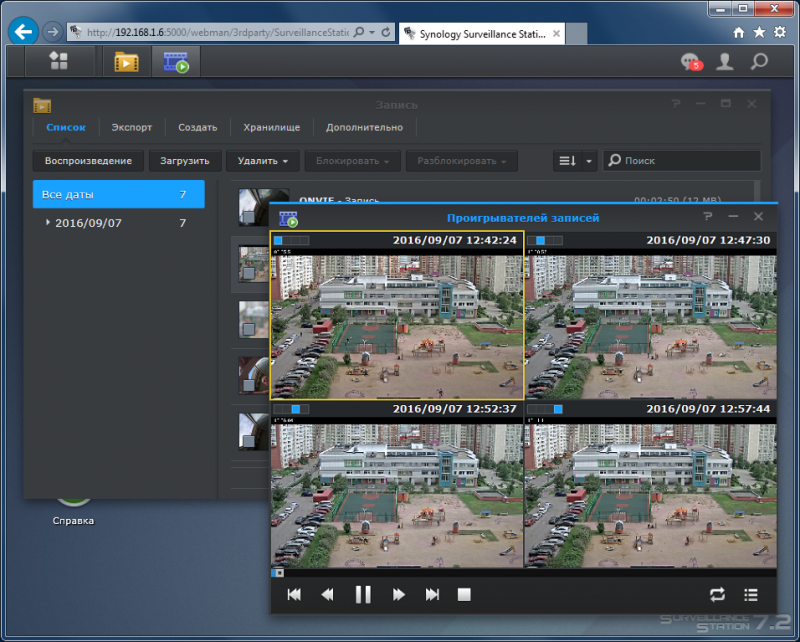Screen dimensions: 800x642
Task: Click the Воспроизведение button
Action: click(88, 161)
